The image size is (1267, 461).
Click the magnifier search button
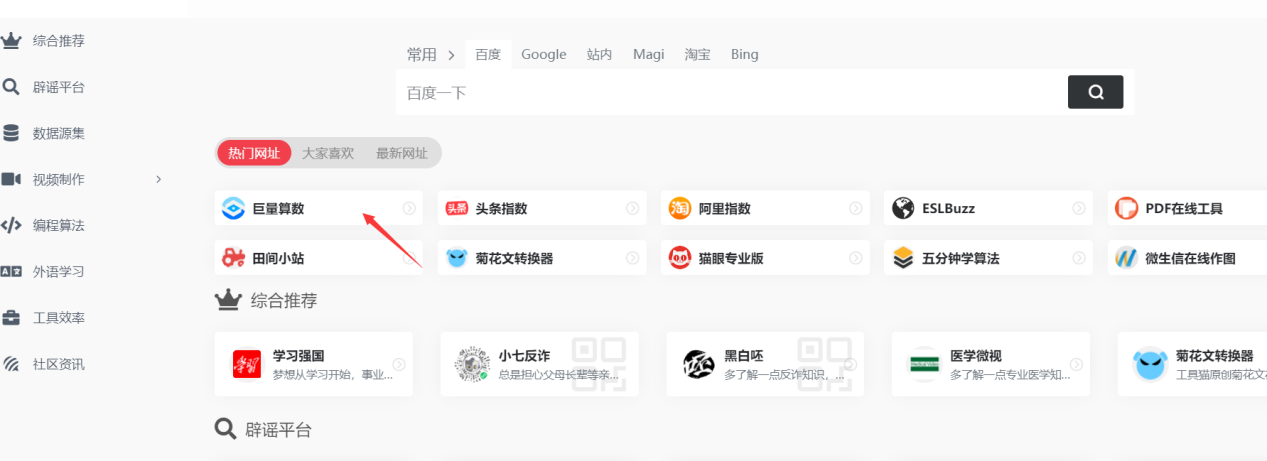(x=1095, y=92)
